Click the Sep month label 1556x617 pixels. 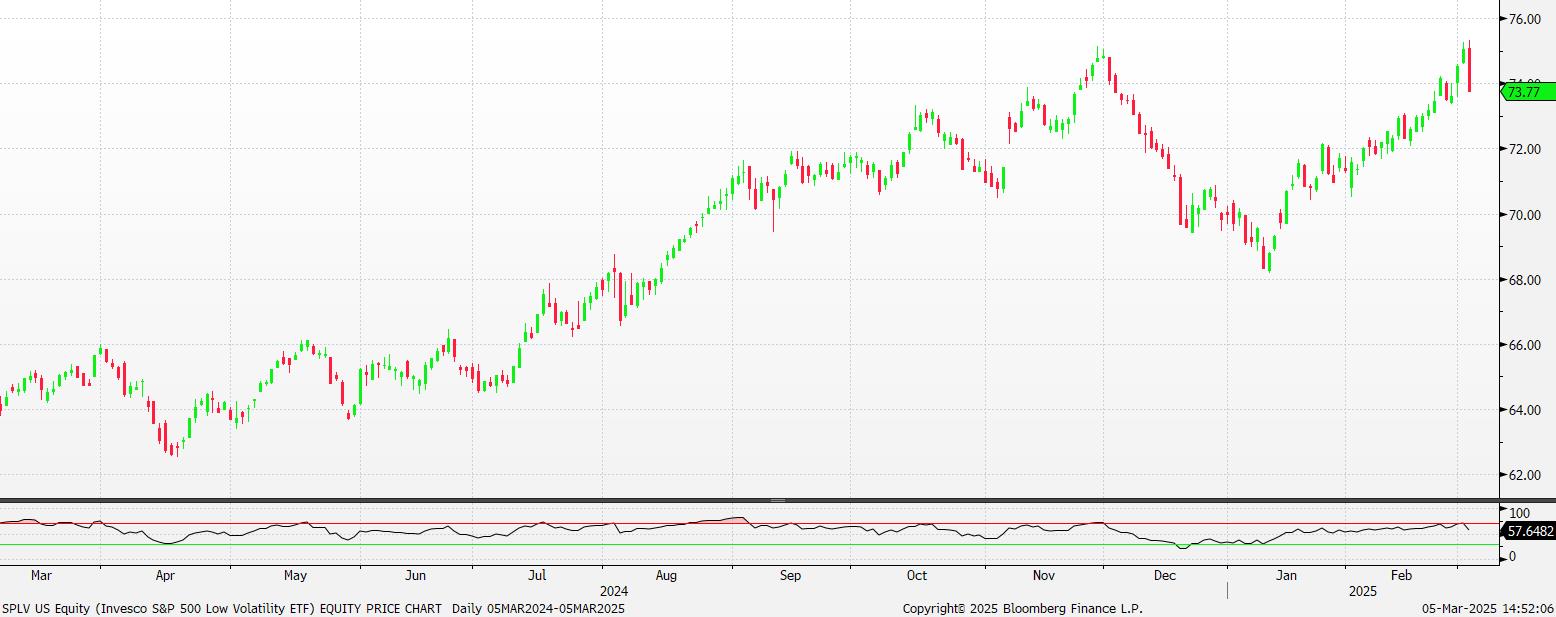tap(790, 576)
